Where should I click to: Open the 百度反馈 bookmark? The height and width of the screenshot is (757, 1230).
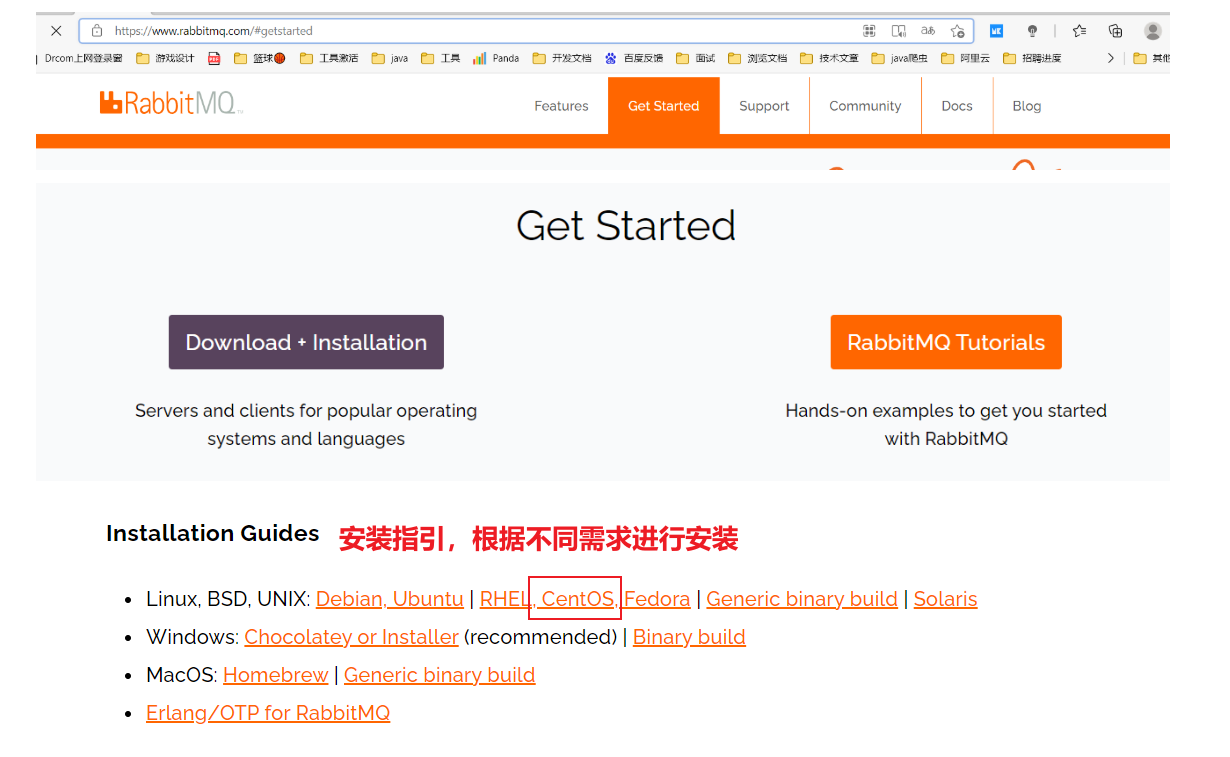pos(634,58)
